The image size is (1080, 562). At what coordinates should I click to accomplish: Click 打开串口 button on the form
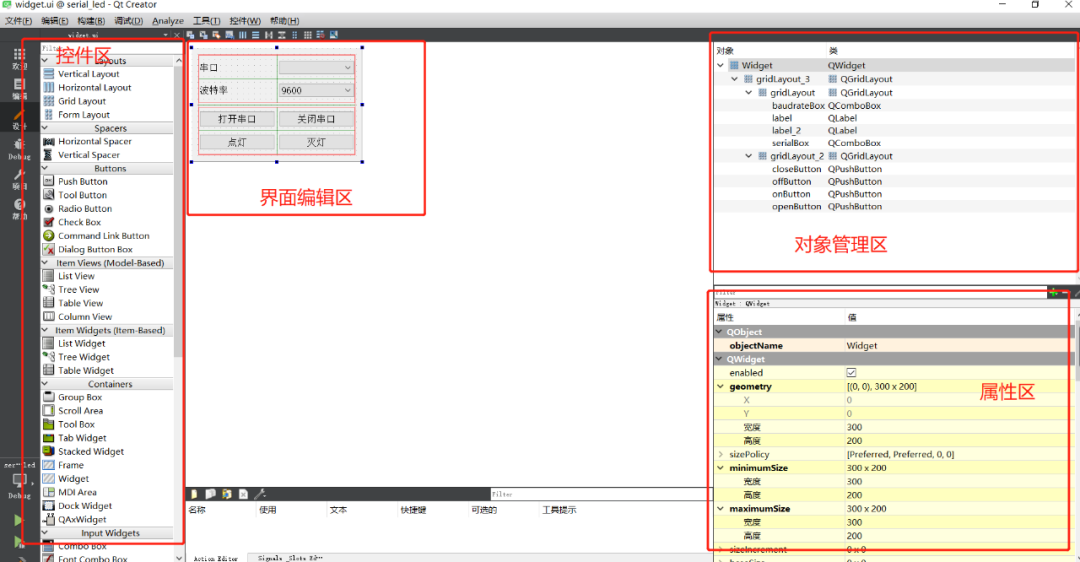pyautogui.click(x=237, y=119)
